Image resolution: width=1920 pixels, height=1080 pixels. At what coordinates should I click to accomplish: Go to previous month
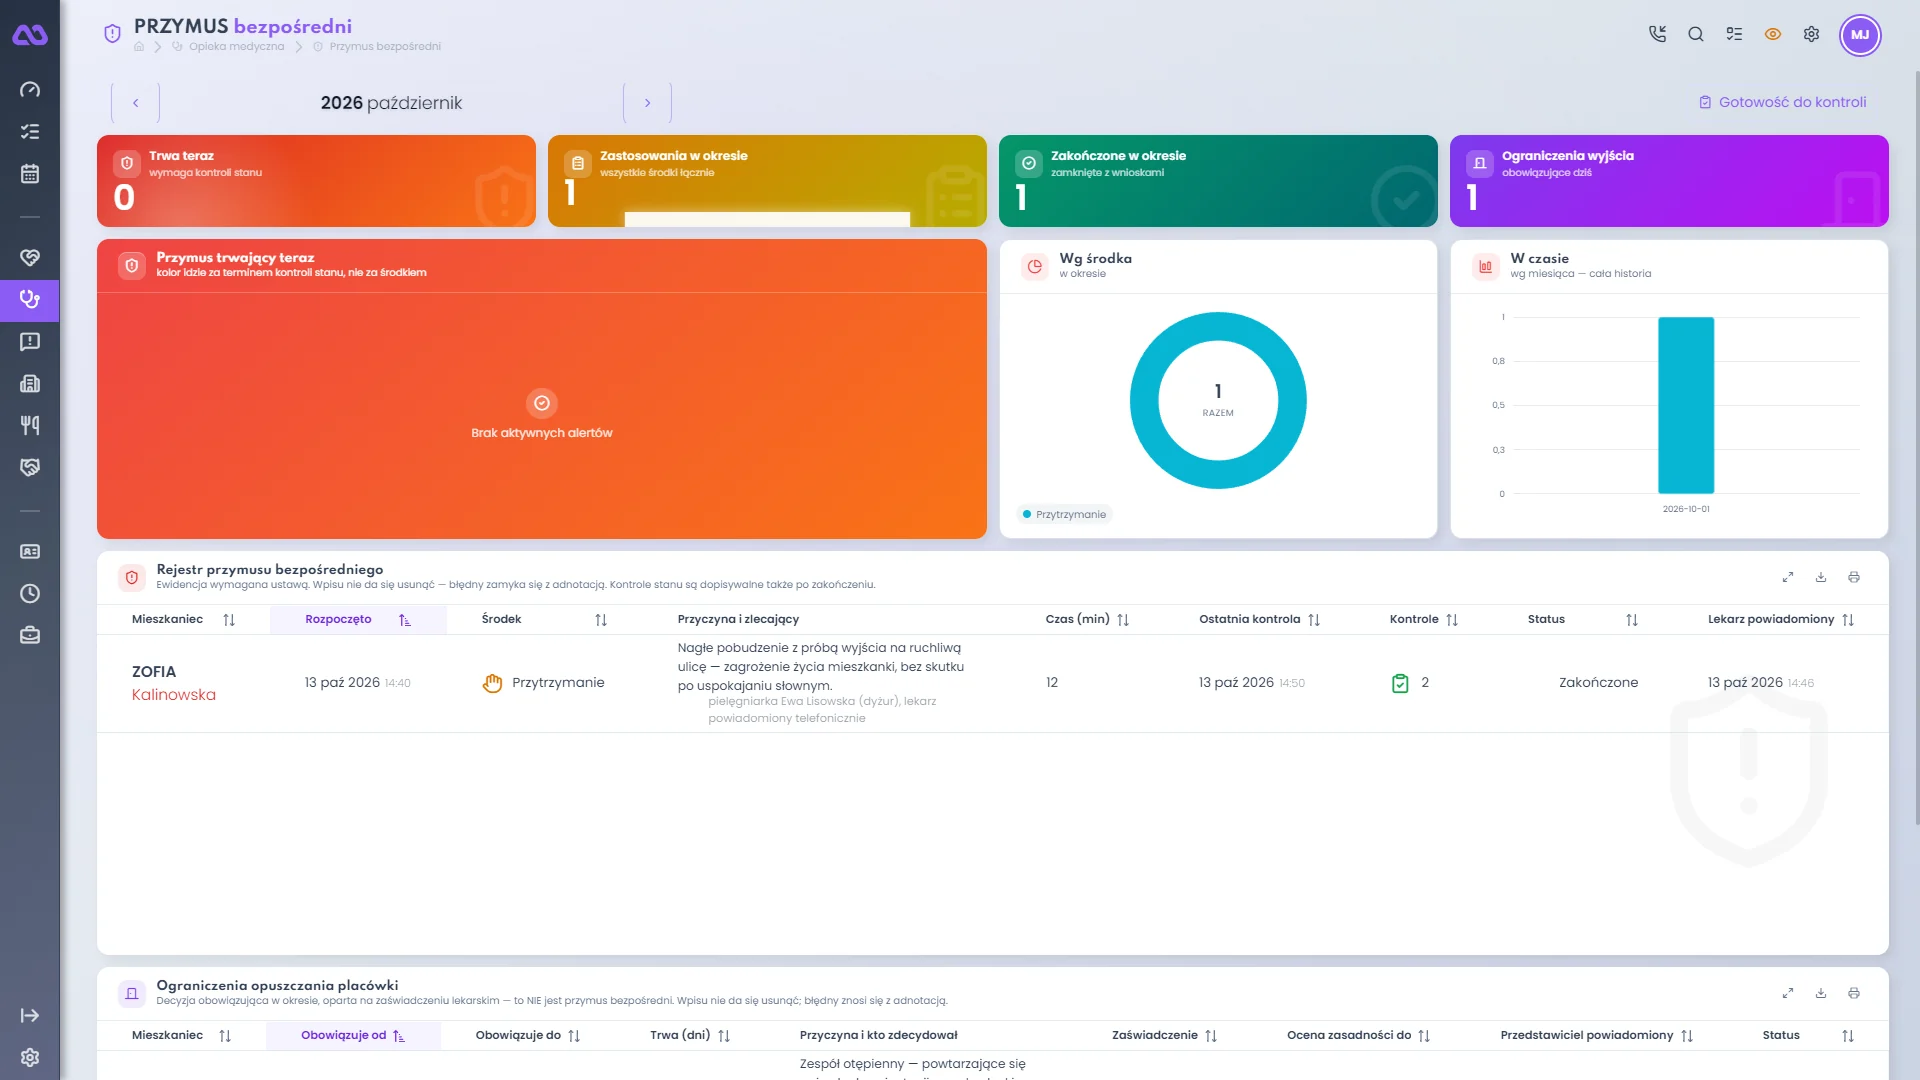point(136,103)
